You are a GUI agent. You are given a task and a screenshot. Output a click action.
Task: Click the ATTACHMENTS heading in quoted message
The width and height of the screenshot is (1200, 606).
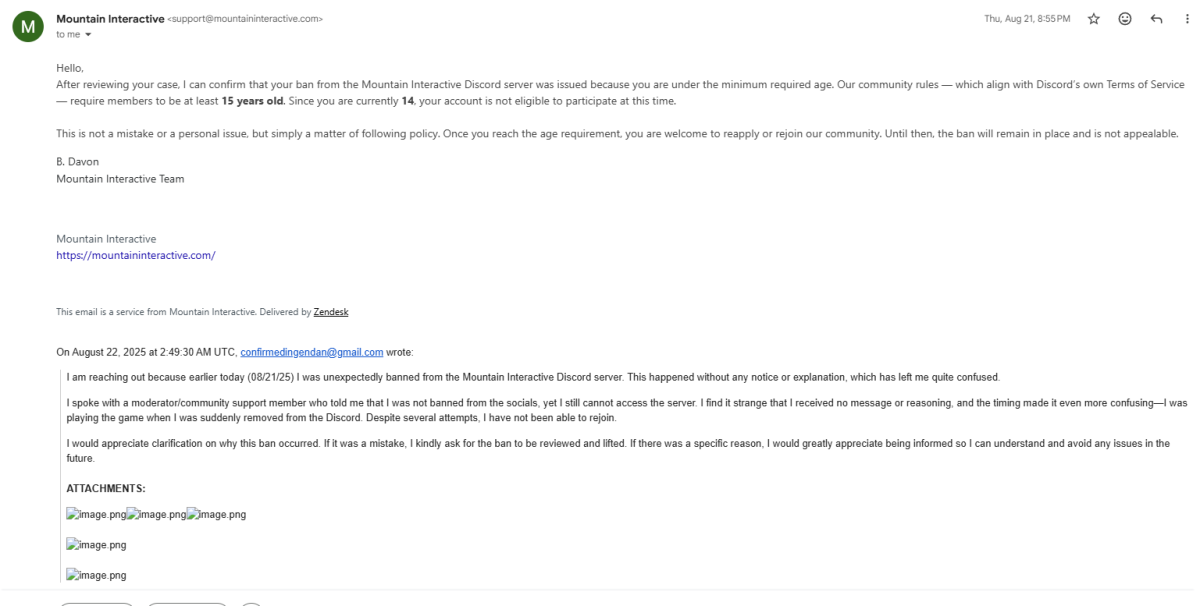pyautogui.click(x=105, y=488)
